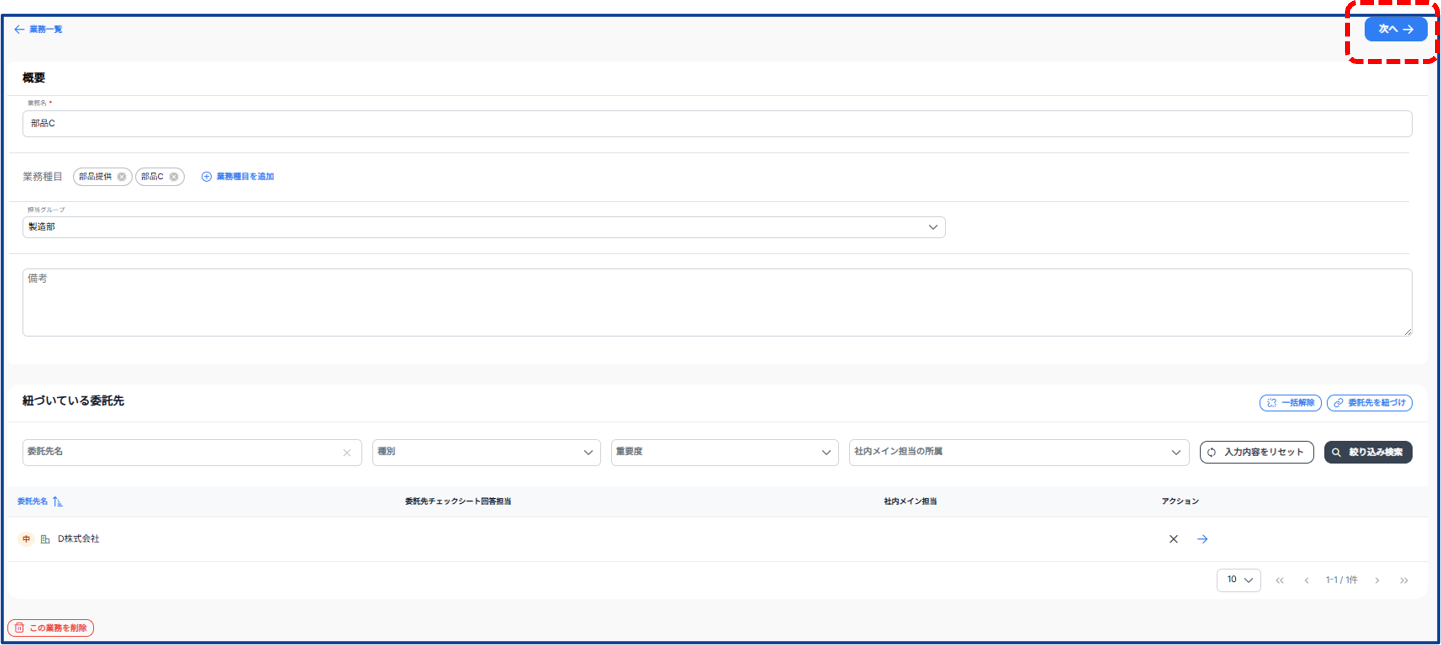Open 社内メイン担当の所属 dropdown
The width and height of the screenshot is (1441, 645).
click(1018, 452)
